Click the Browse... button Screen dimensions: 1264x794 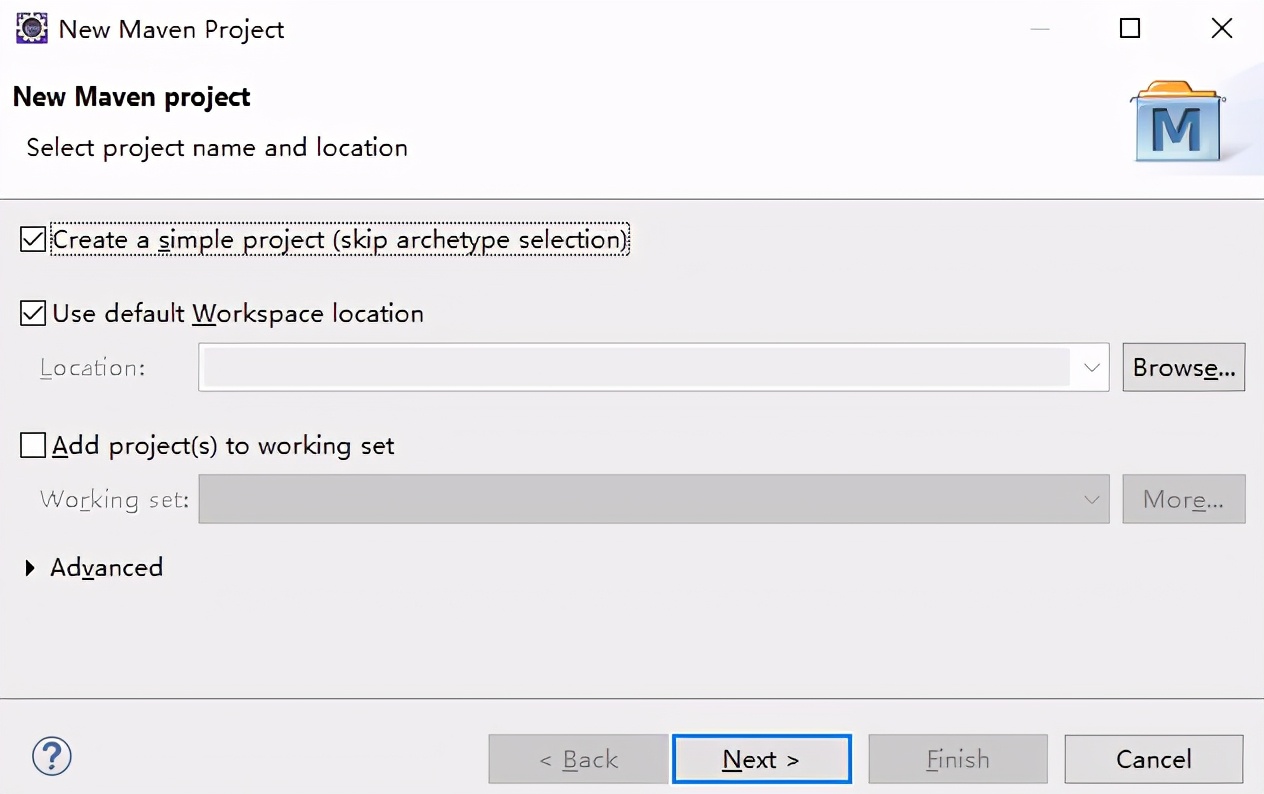(1184, 367)
